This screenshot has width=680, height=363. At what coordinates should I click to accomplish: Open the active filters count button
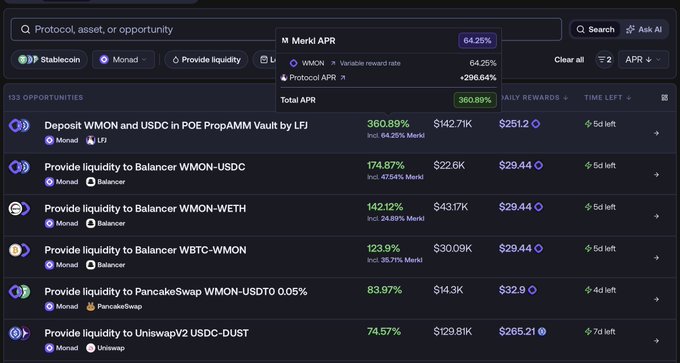click(605, 60)
